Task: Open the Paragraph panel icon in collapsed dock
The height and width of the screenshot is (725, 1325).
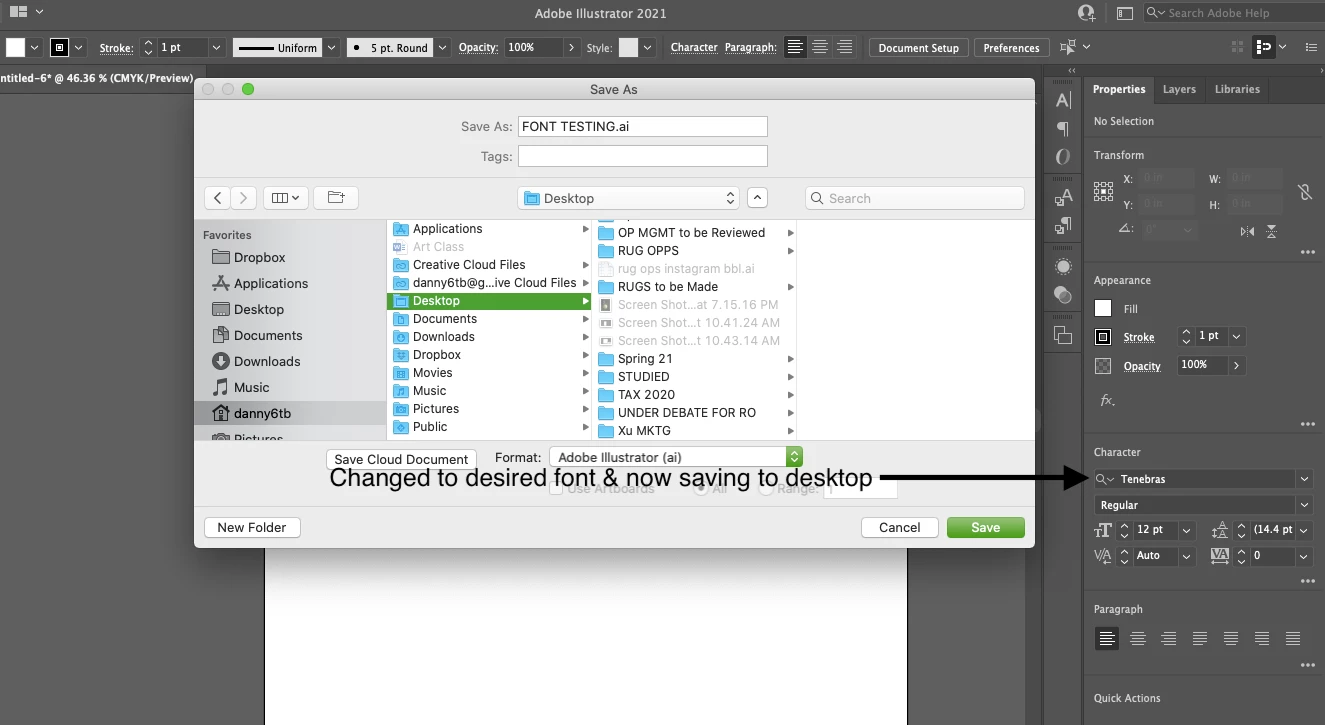Action: (1063, 129)
